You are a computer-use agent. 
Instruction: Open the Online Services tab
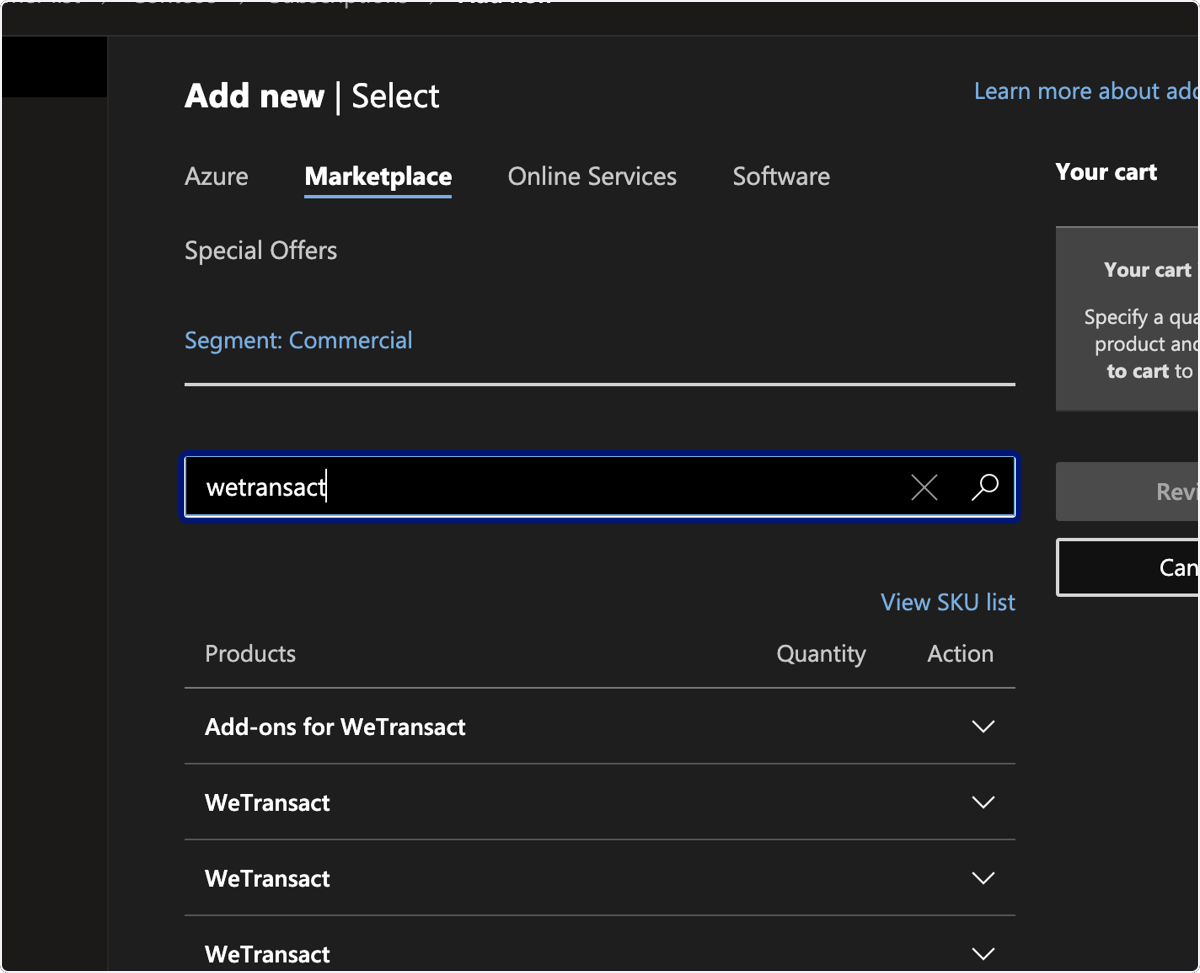click(x=592, y=177)
